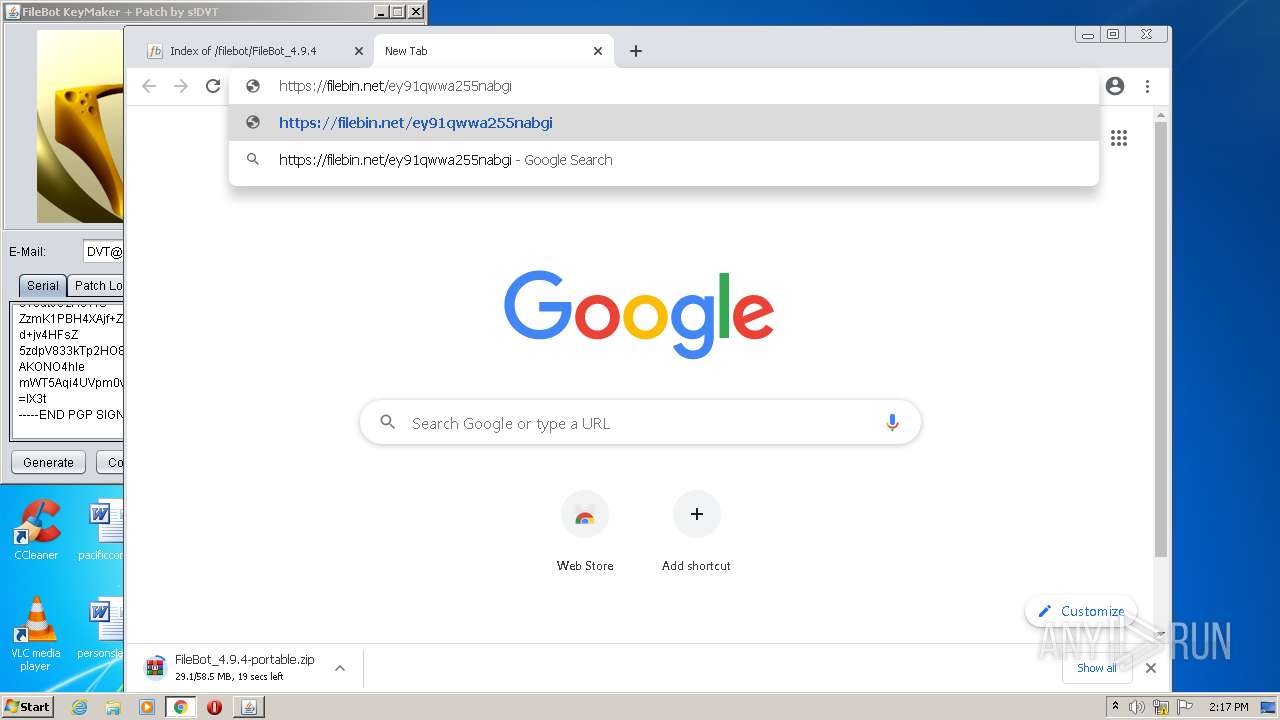The width and height of the screenshot is (1280, 720).
Task: Switch to the Java KeyMaker taskbar icon
Action: 248,707
